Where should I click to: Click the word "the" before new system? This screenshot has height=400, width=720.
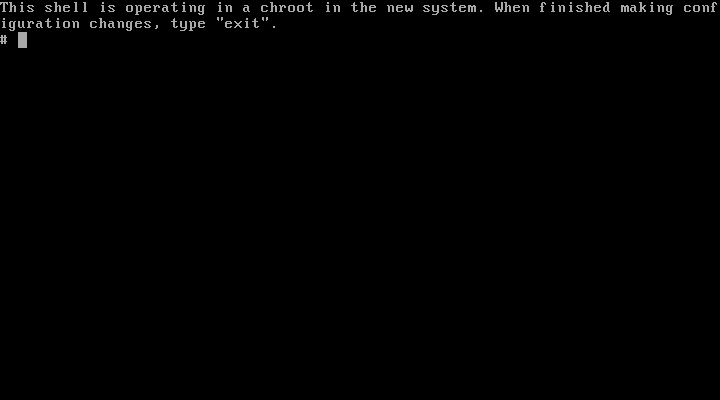click(364, 8)
